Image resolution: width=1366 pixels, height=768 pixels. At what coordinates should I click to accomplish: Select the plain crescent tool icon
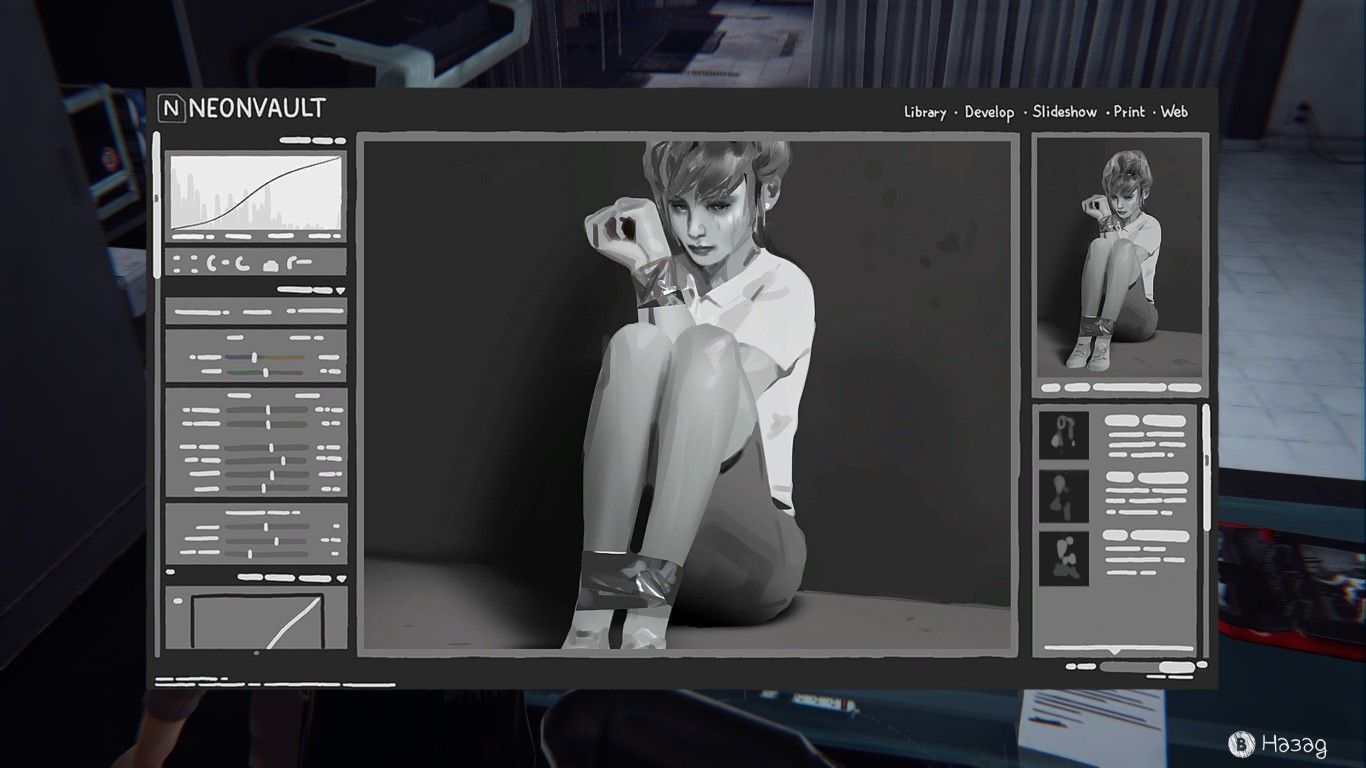pyautogui.click(x=243, y=264)
